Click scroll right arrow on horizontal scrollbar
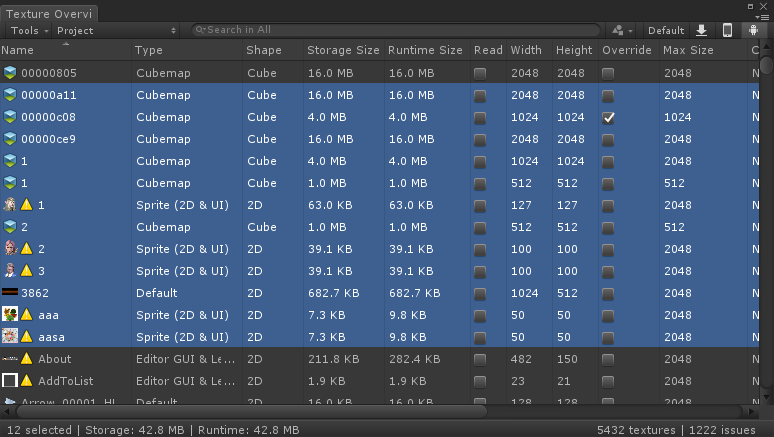 pyautogui.click(x=751, y=411)
